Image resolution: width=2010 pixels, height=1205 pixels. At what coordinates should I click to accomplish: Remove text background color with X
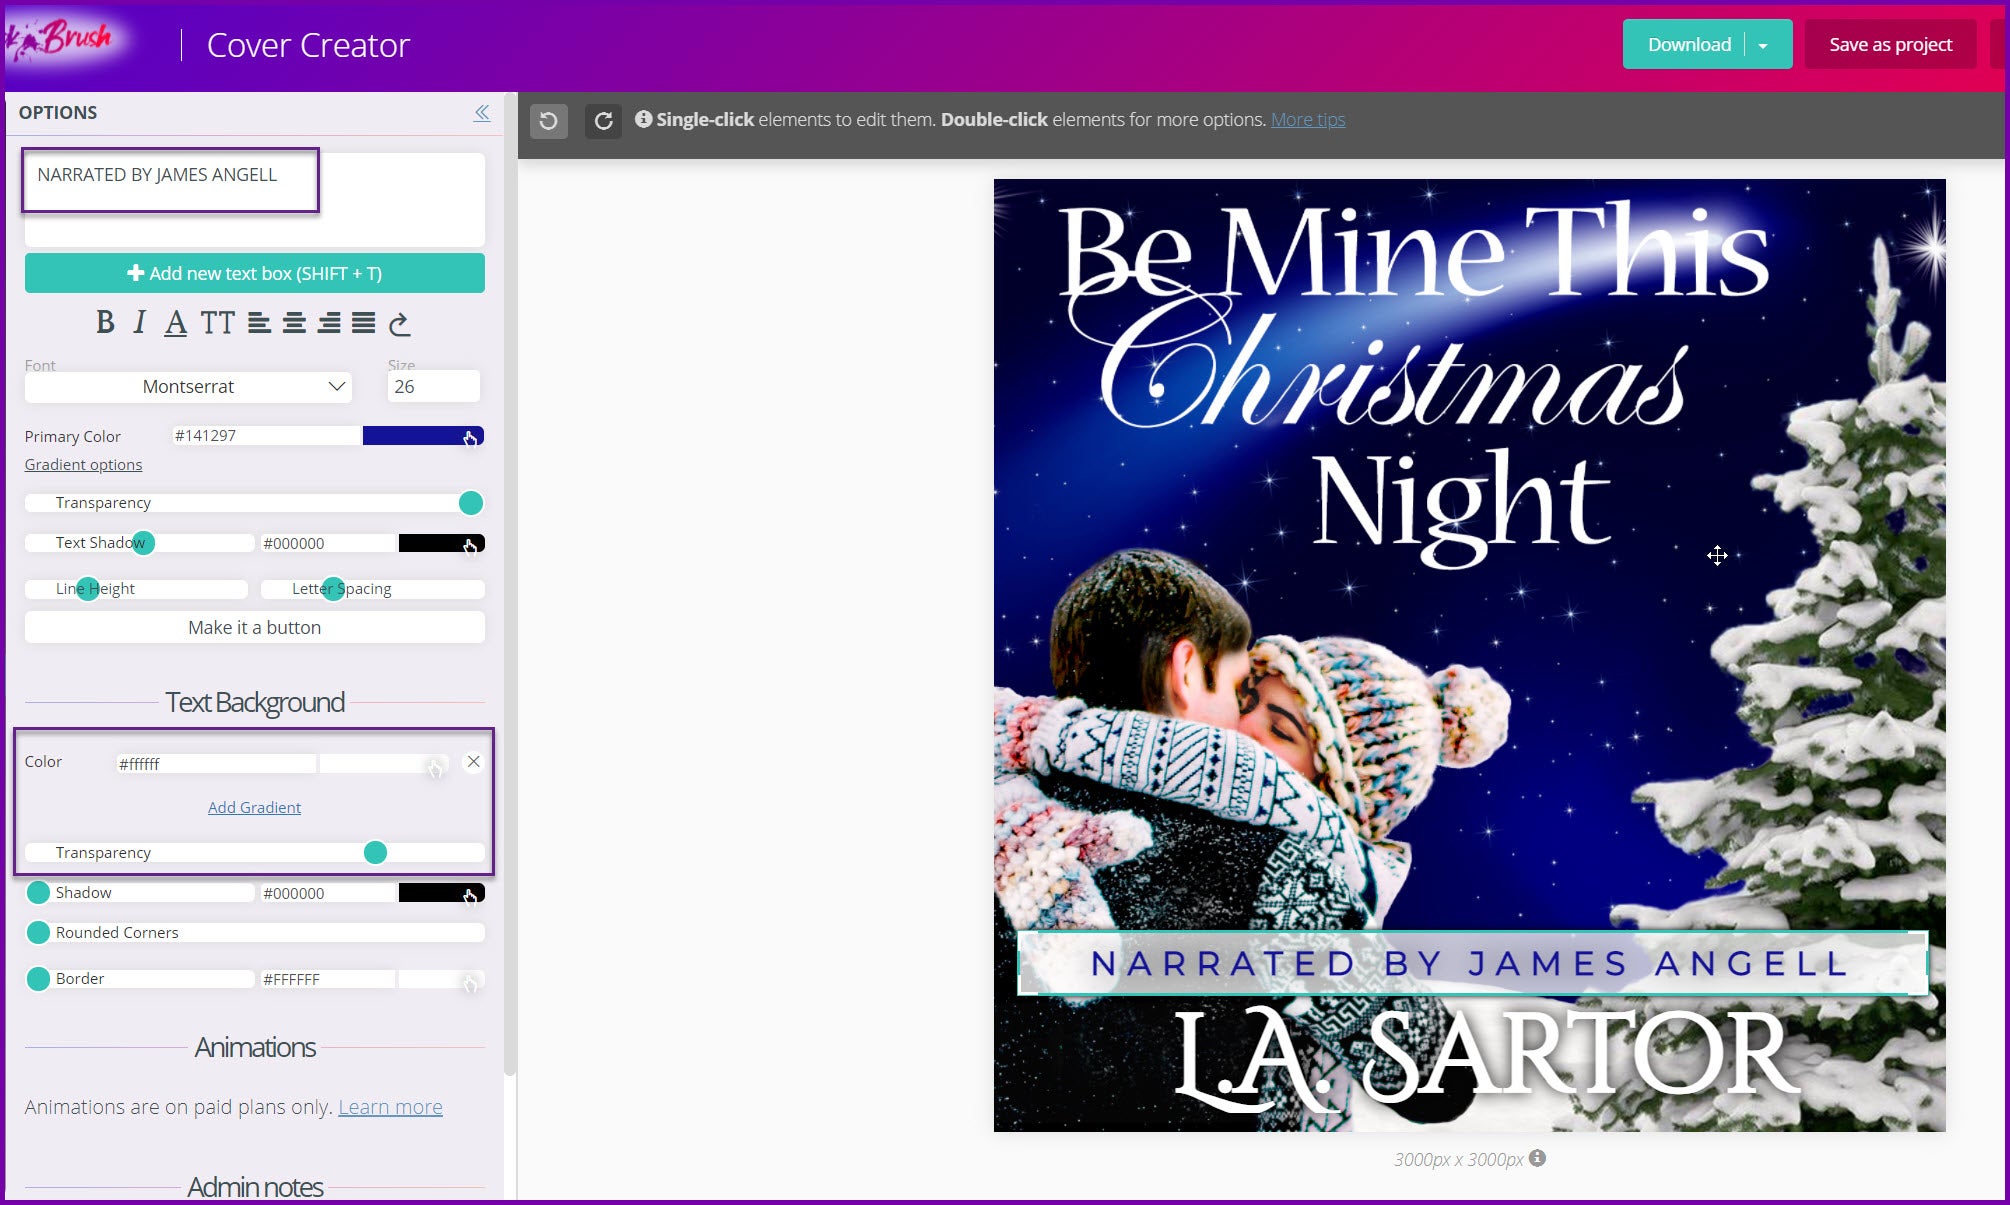(x=474, y=762)
